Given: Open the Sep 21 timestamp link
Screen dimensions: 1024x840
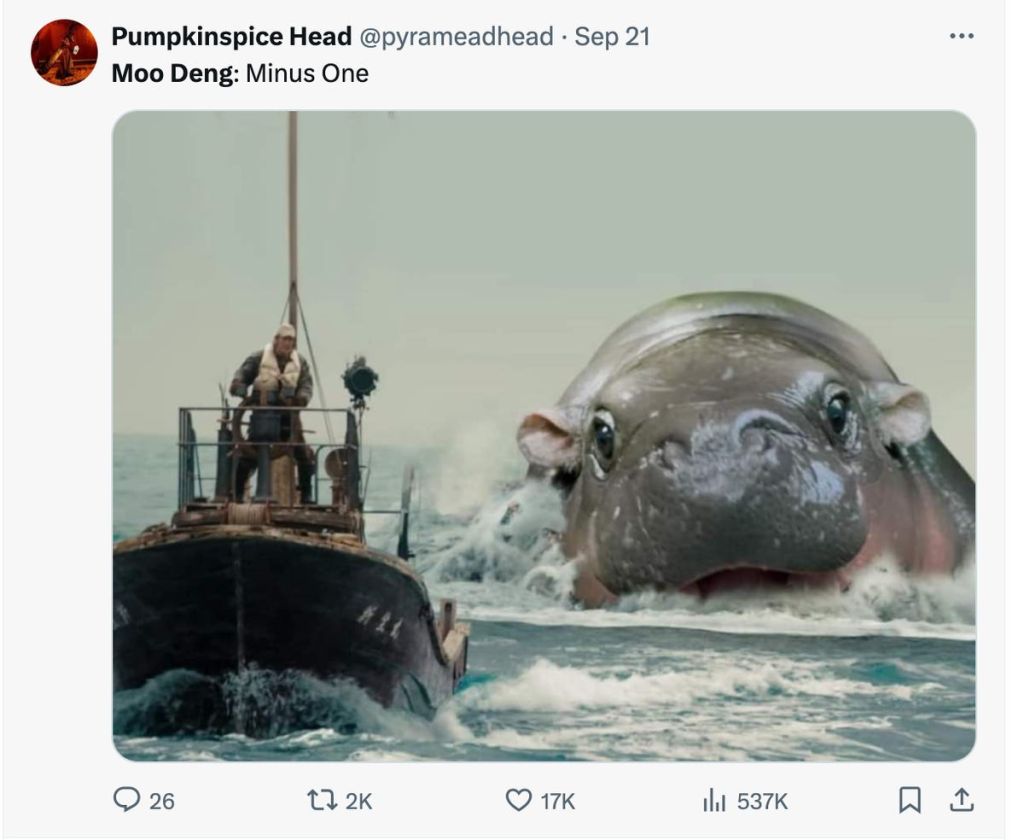Looking at the screenshot, I should tap(612, 36).
